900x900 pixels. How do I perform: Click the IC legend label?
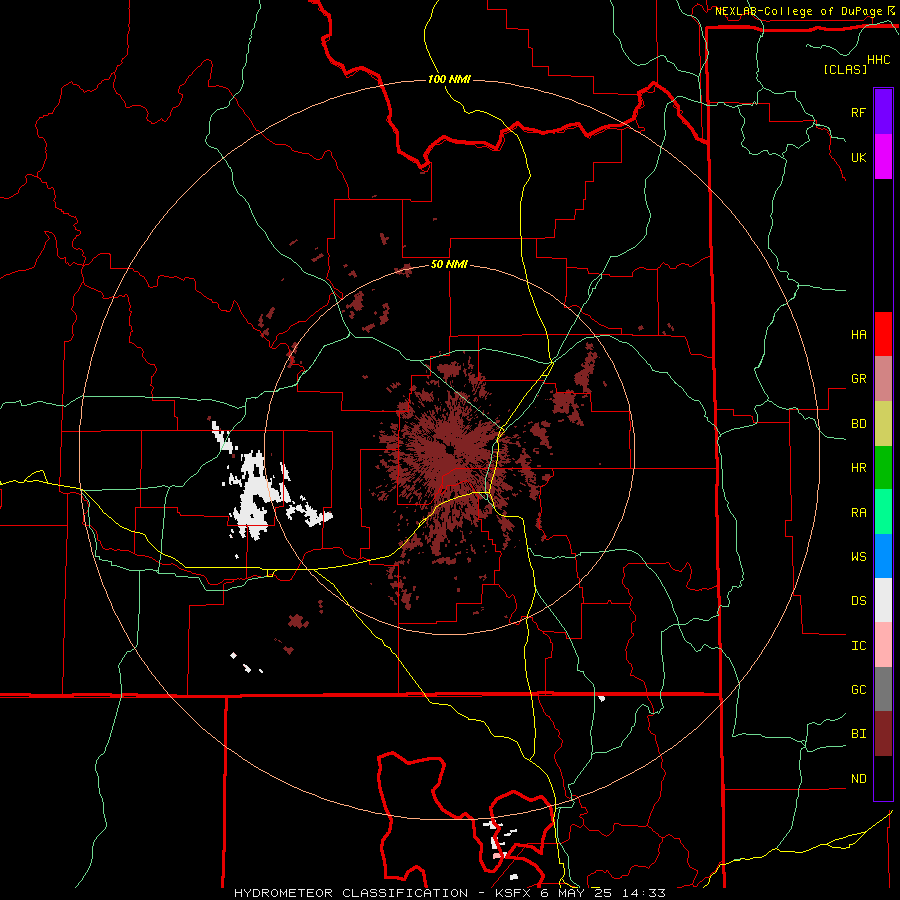tap(858, 646)
